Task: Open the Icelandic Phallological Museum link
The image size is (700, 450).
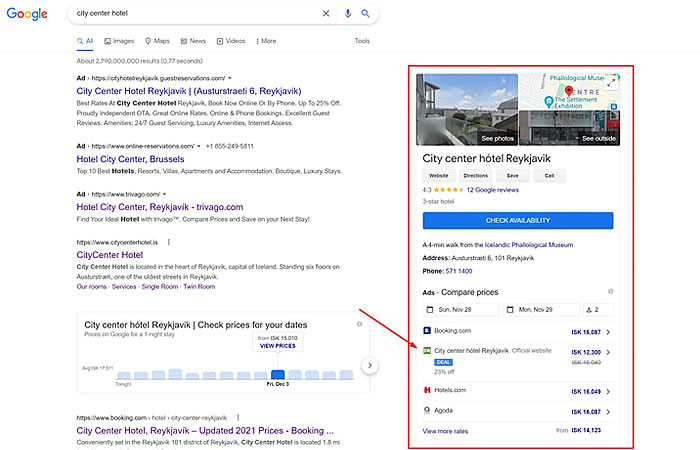Action: (x=529, y=245)
